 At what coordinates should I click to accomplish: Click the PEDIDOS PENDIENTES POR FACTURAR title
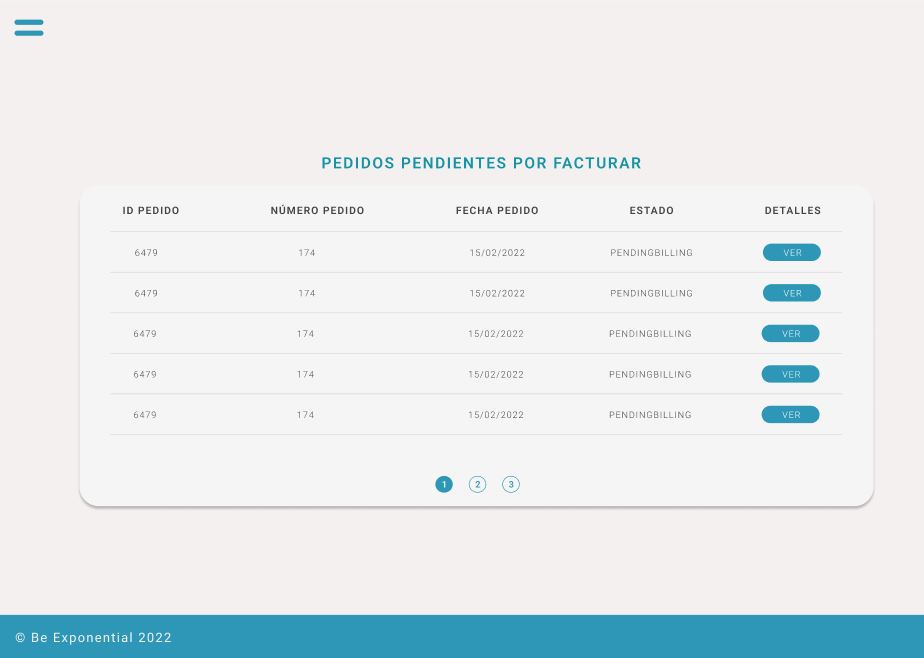tap(481, 163)
